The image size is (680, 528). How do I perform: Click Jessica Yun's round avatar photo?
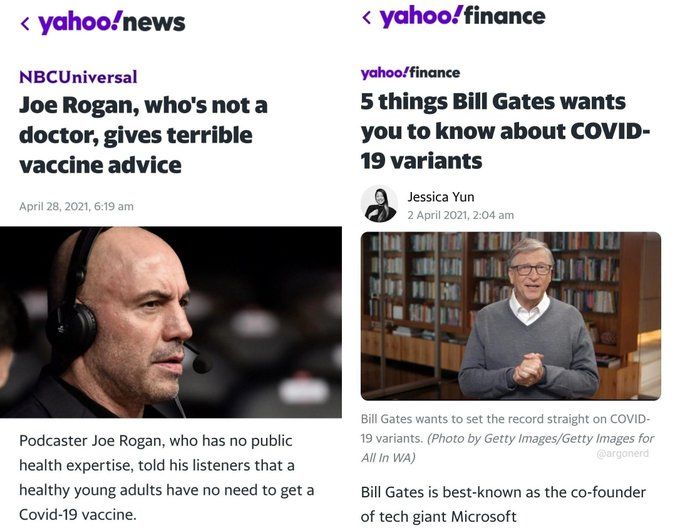point(380,204)
